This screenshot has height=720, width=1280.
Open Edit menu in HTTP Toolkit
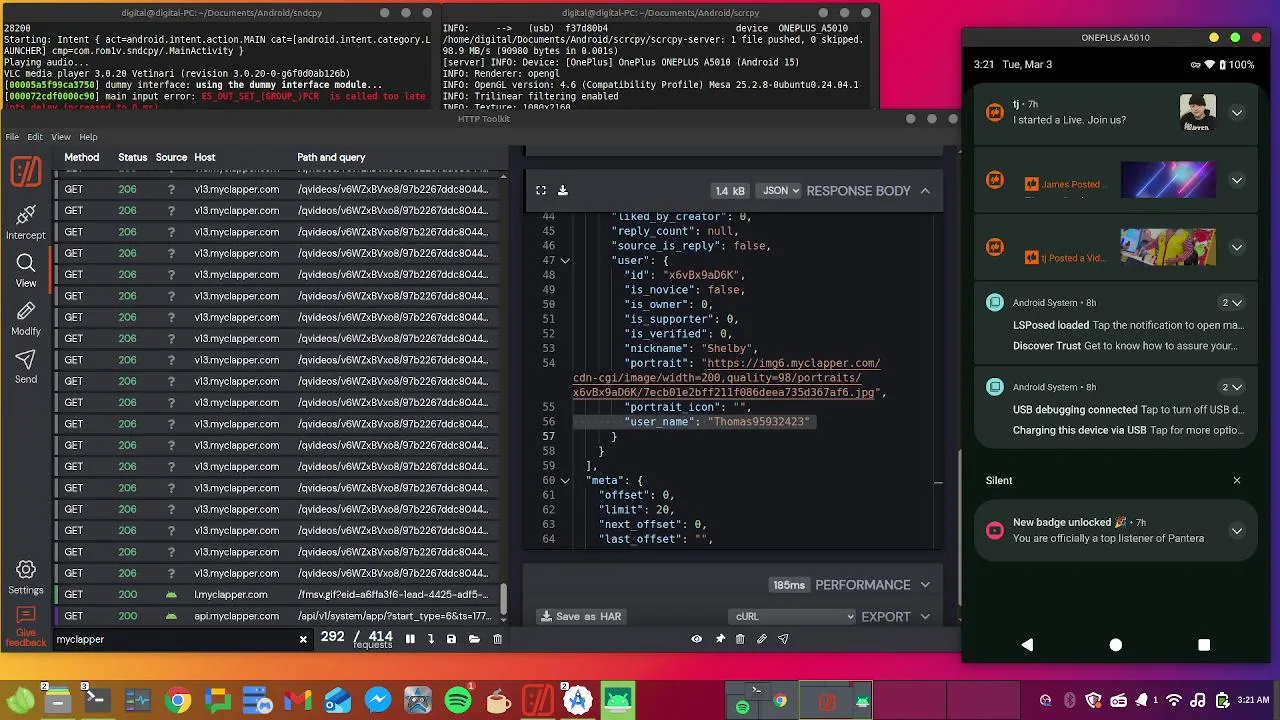[x=35, y=137]
